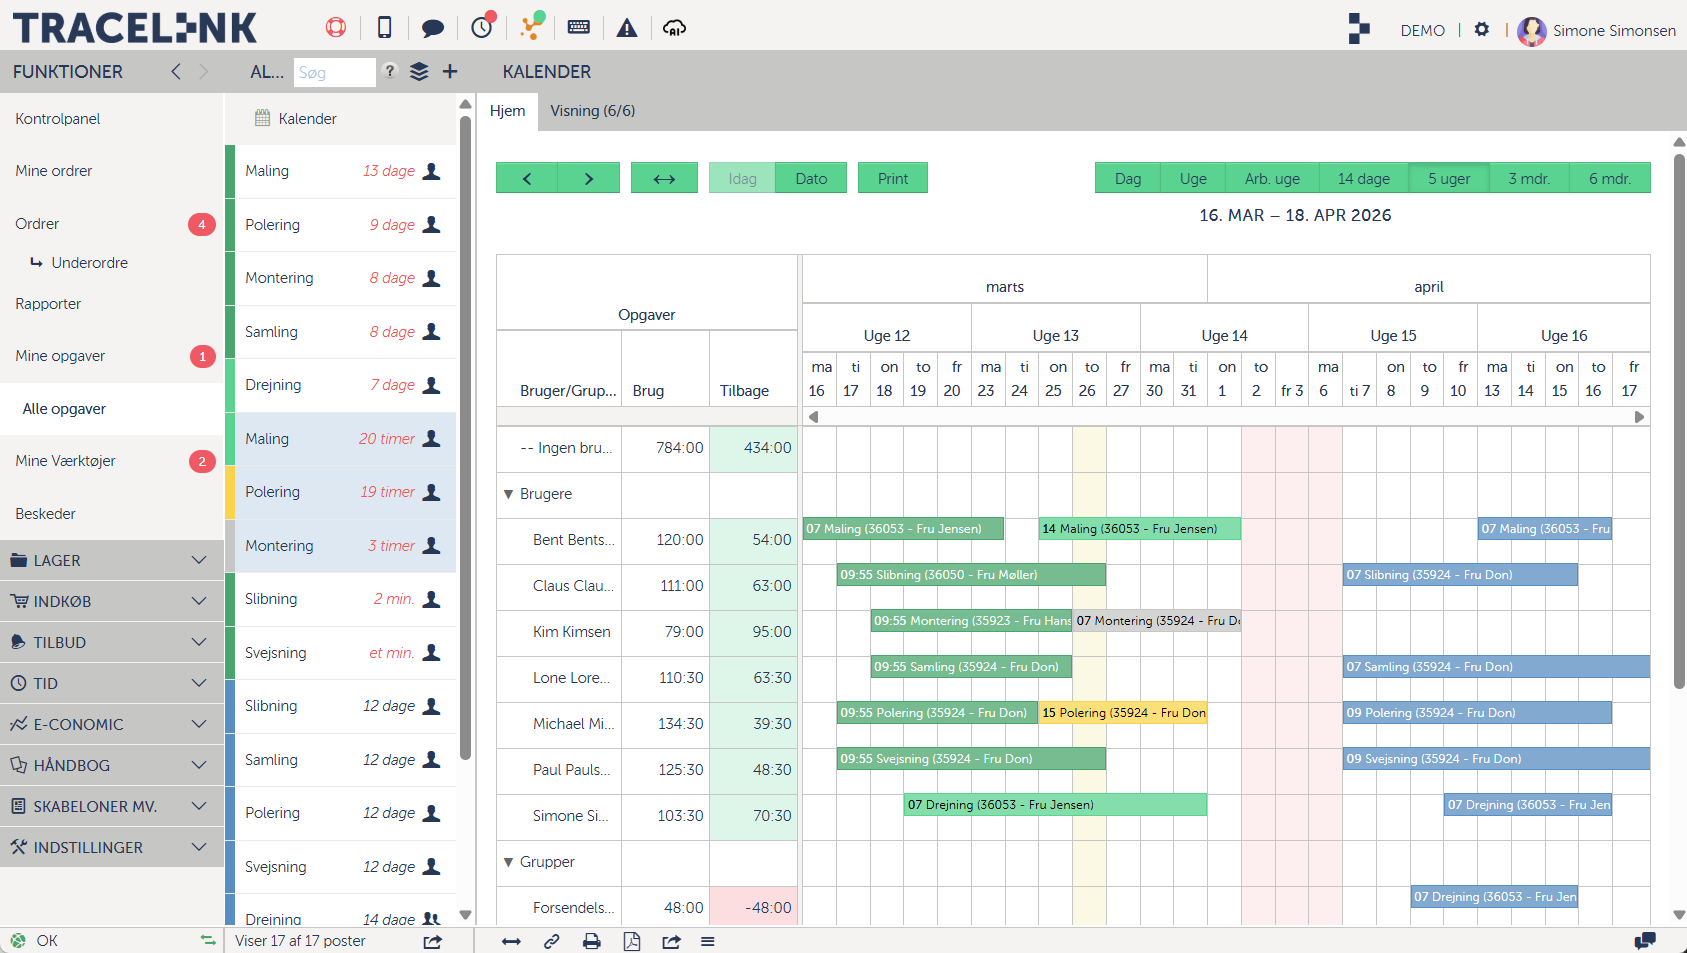Switch calendar view to 14 dage
The height and width of the screenshot is (953, 1687).
click(x=1363, y=178)
